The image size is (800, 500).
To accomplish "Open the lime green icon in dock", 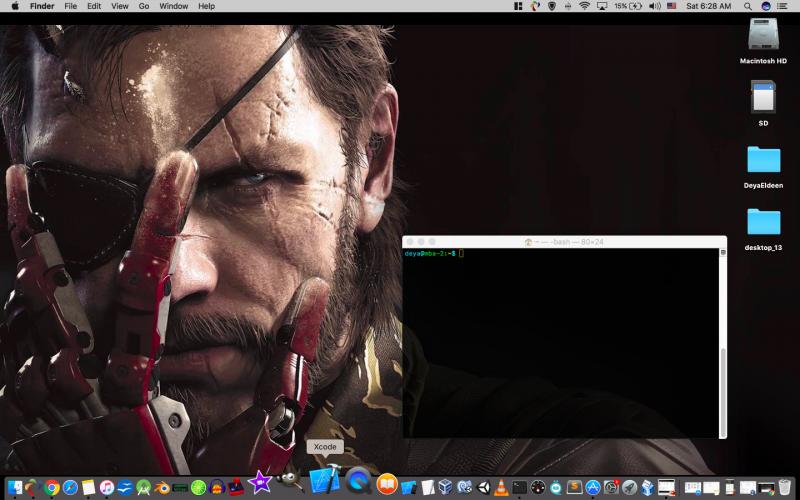I will (x=198, y=488).
